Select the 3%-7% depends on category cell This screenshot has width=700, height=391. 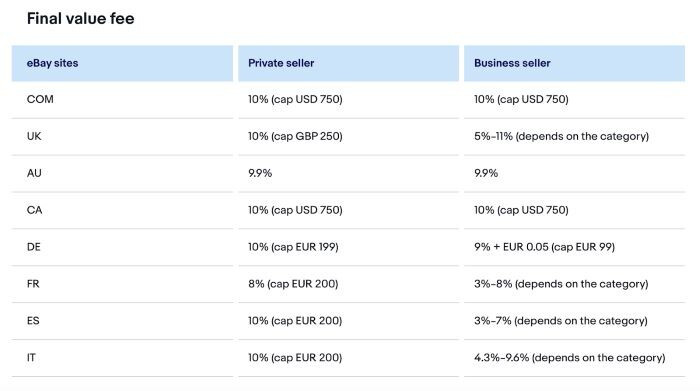click(561, 320)
